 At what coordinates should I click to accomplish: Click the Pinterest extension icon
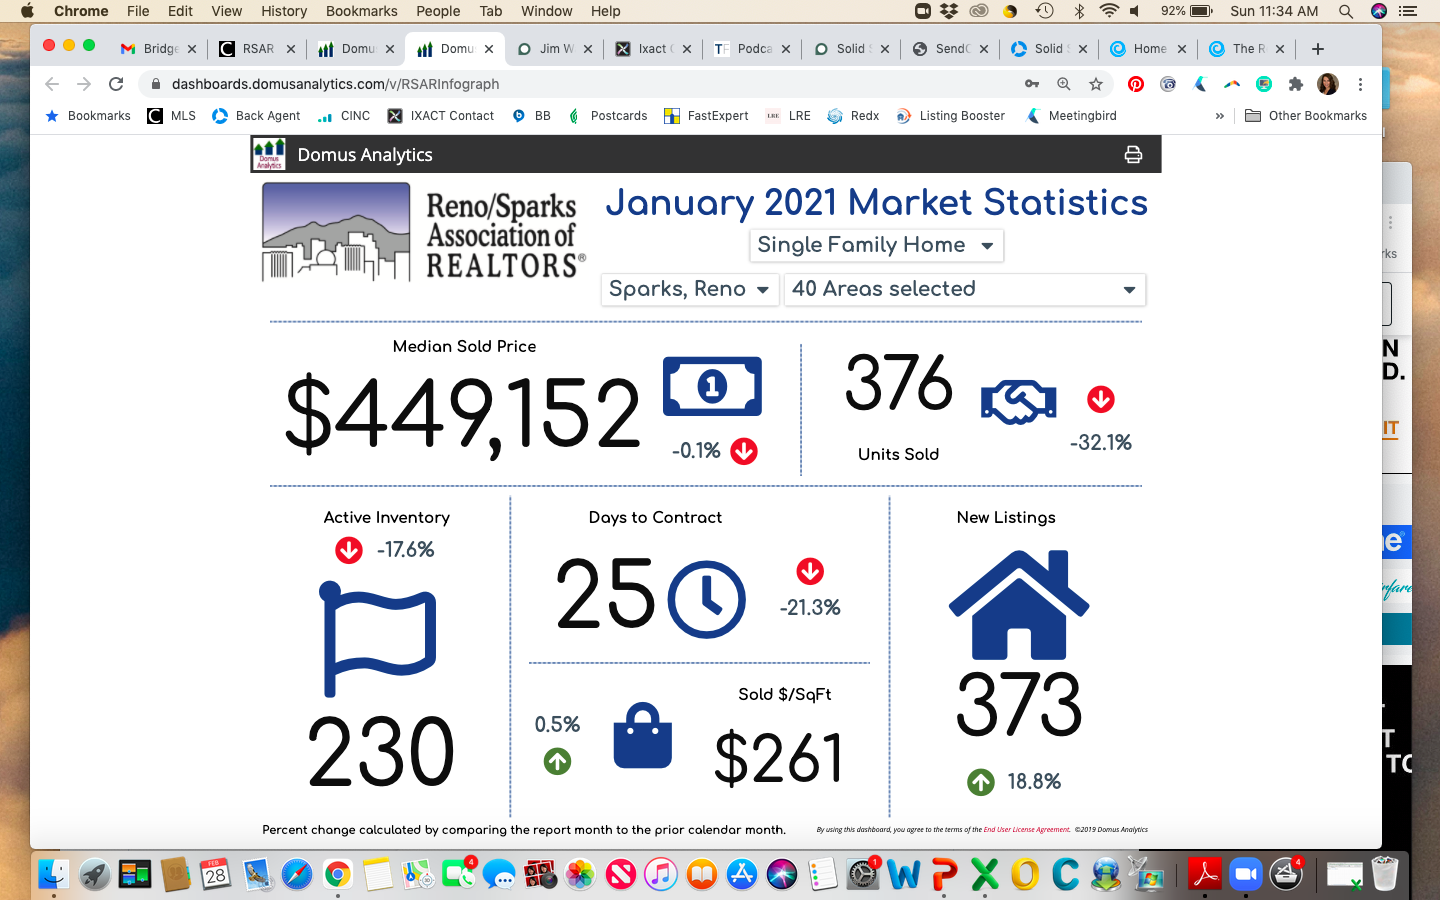(x=1136, y=84)
